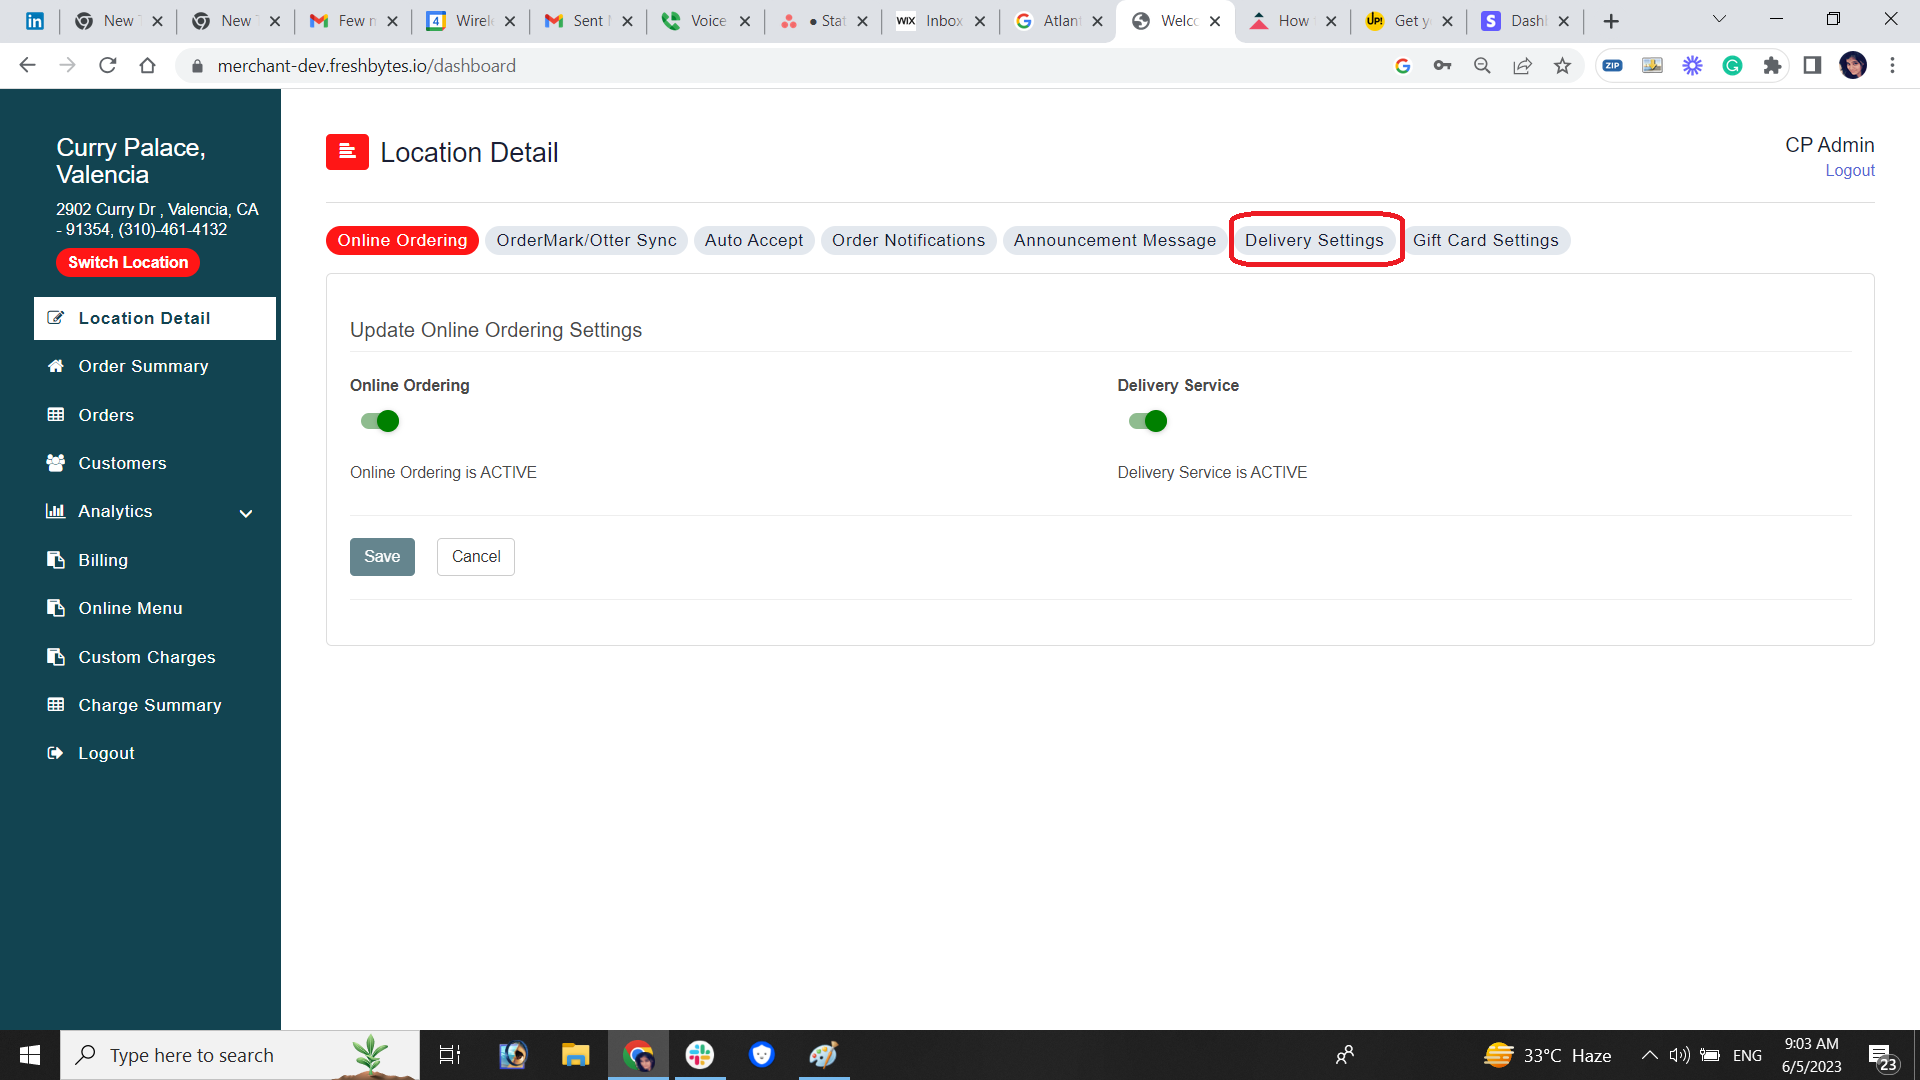Click the Billing document icon
1920x1080 pixels.
[x=56, y=560]
